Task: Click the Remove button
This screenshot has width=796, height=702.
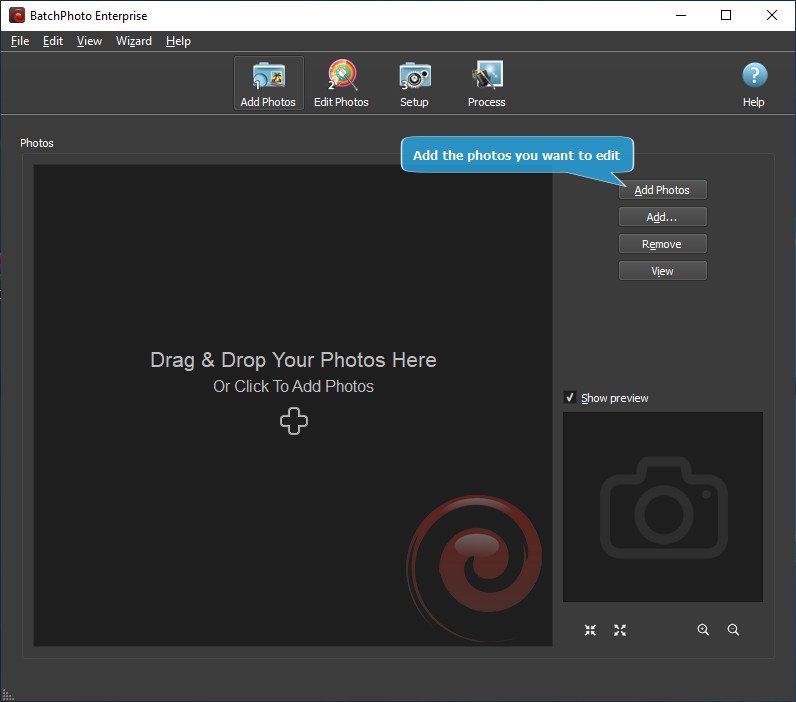Action: 662,244
